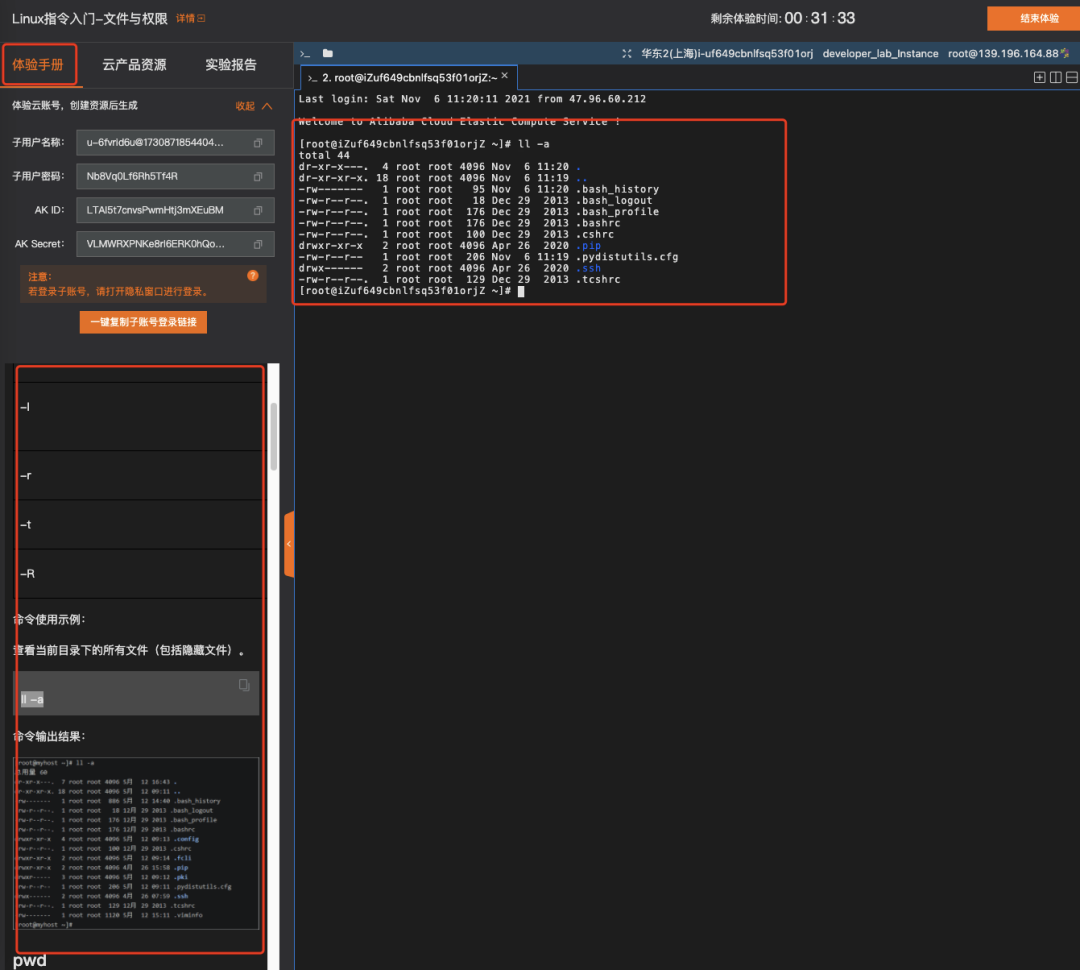Image resolution: width=1080 pixels, height=970 pixels.
Task: Click 一键复制子账号登录链接 button
Action: tap(143, 322)
